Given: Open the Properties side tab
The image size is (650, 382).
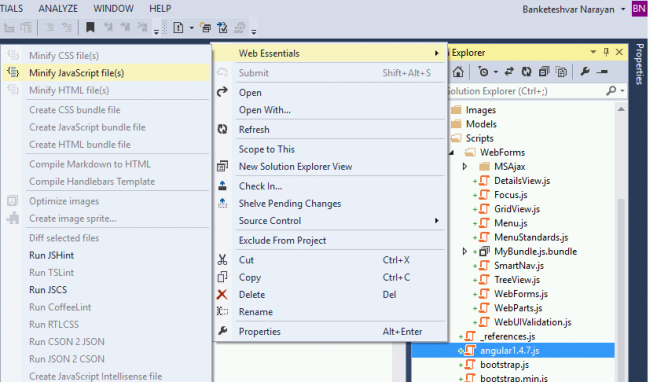Looking at the screenshot, I should (640, 64).
